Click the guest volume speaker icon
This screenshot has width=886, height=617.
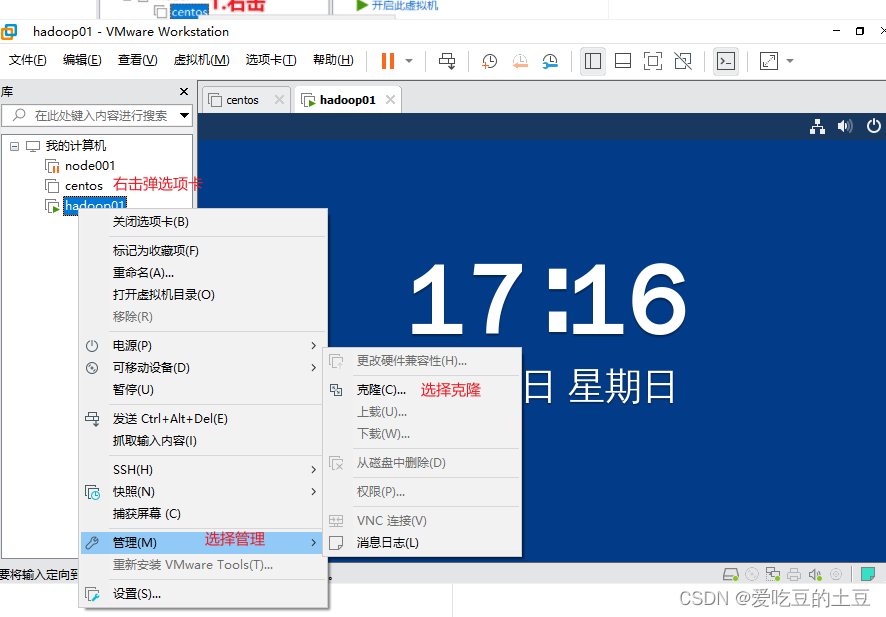click(x=845, y=126)
